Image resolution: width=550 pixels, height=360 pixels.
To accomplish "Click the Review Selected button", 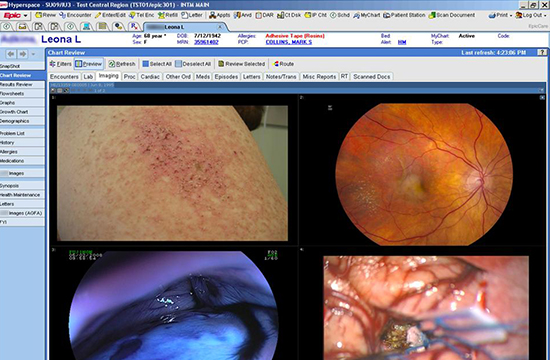I will point(241,64).
